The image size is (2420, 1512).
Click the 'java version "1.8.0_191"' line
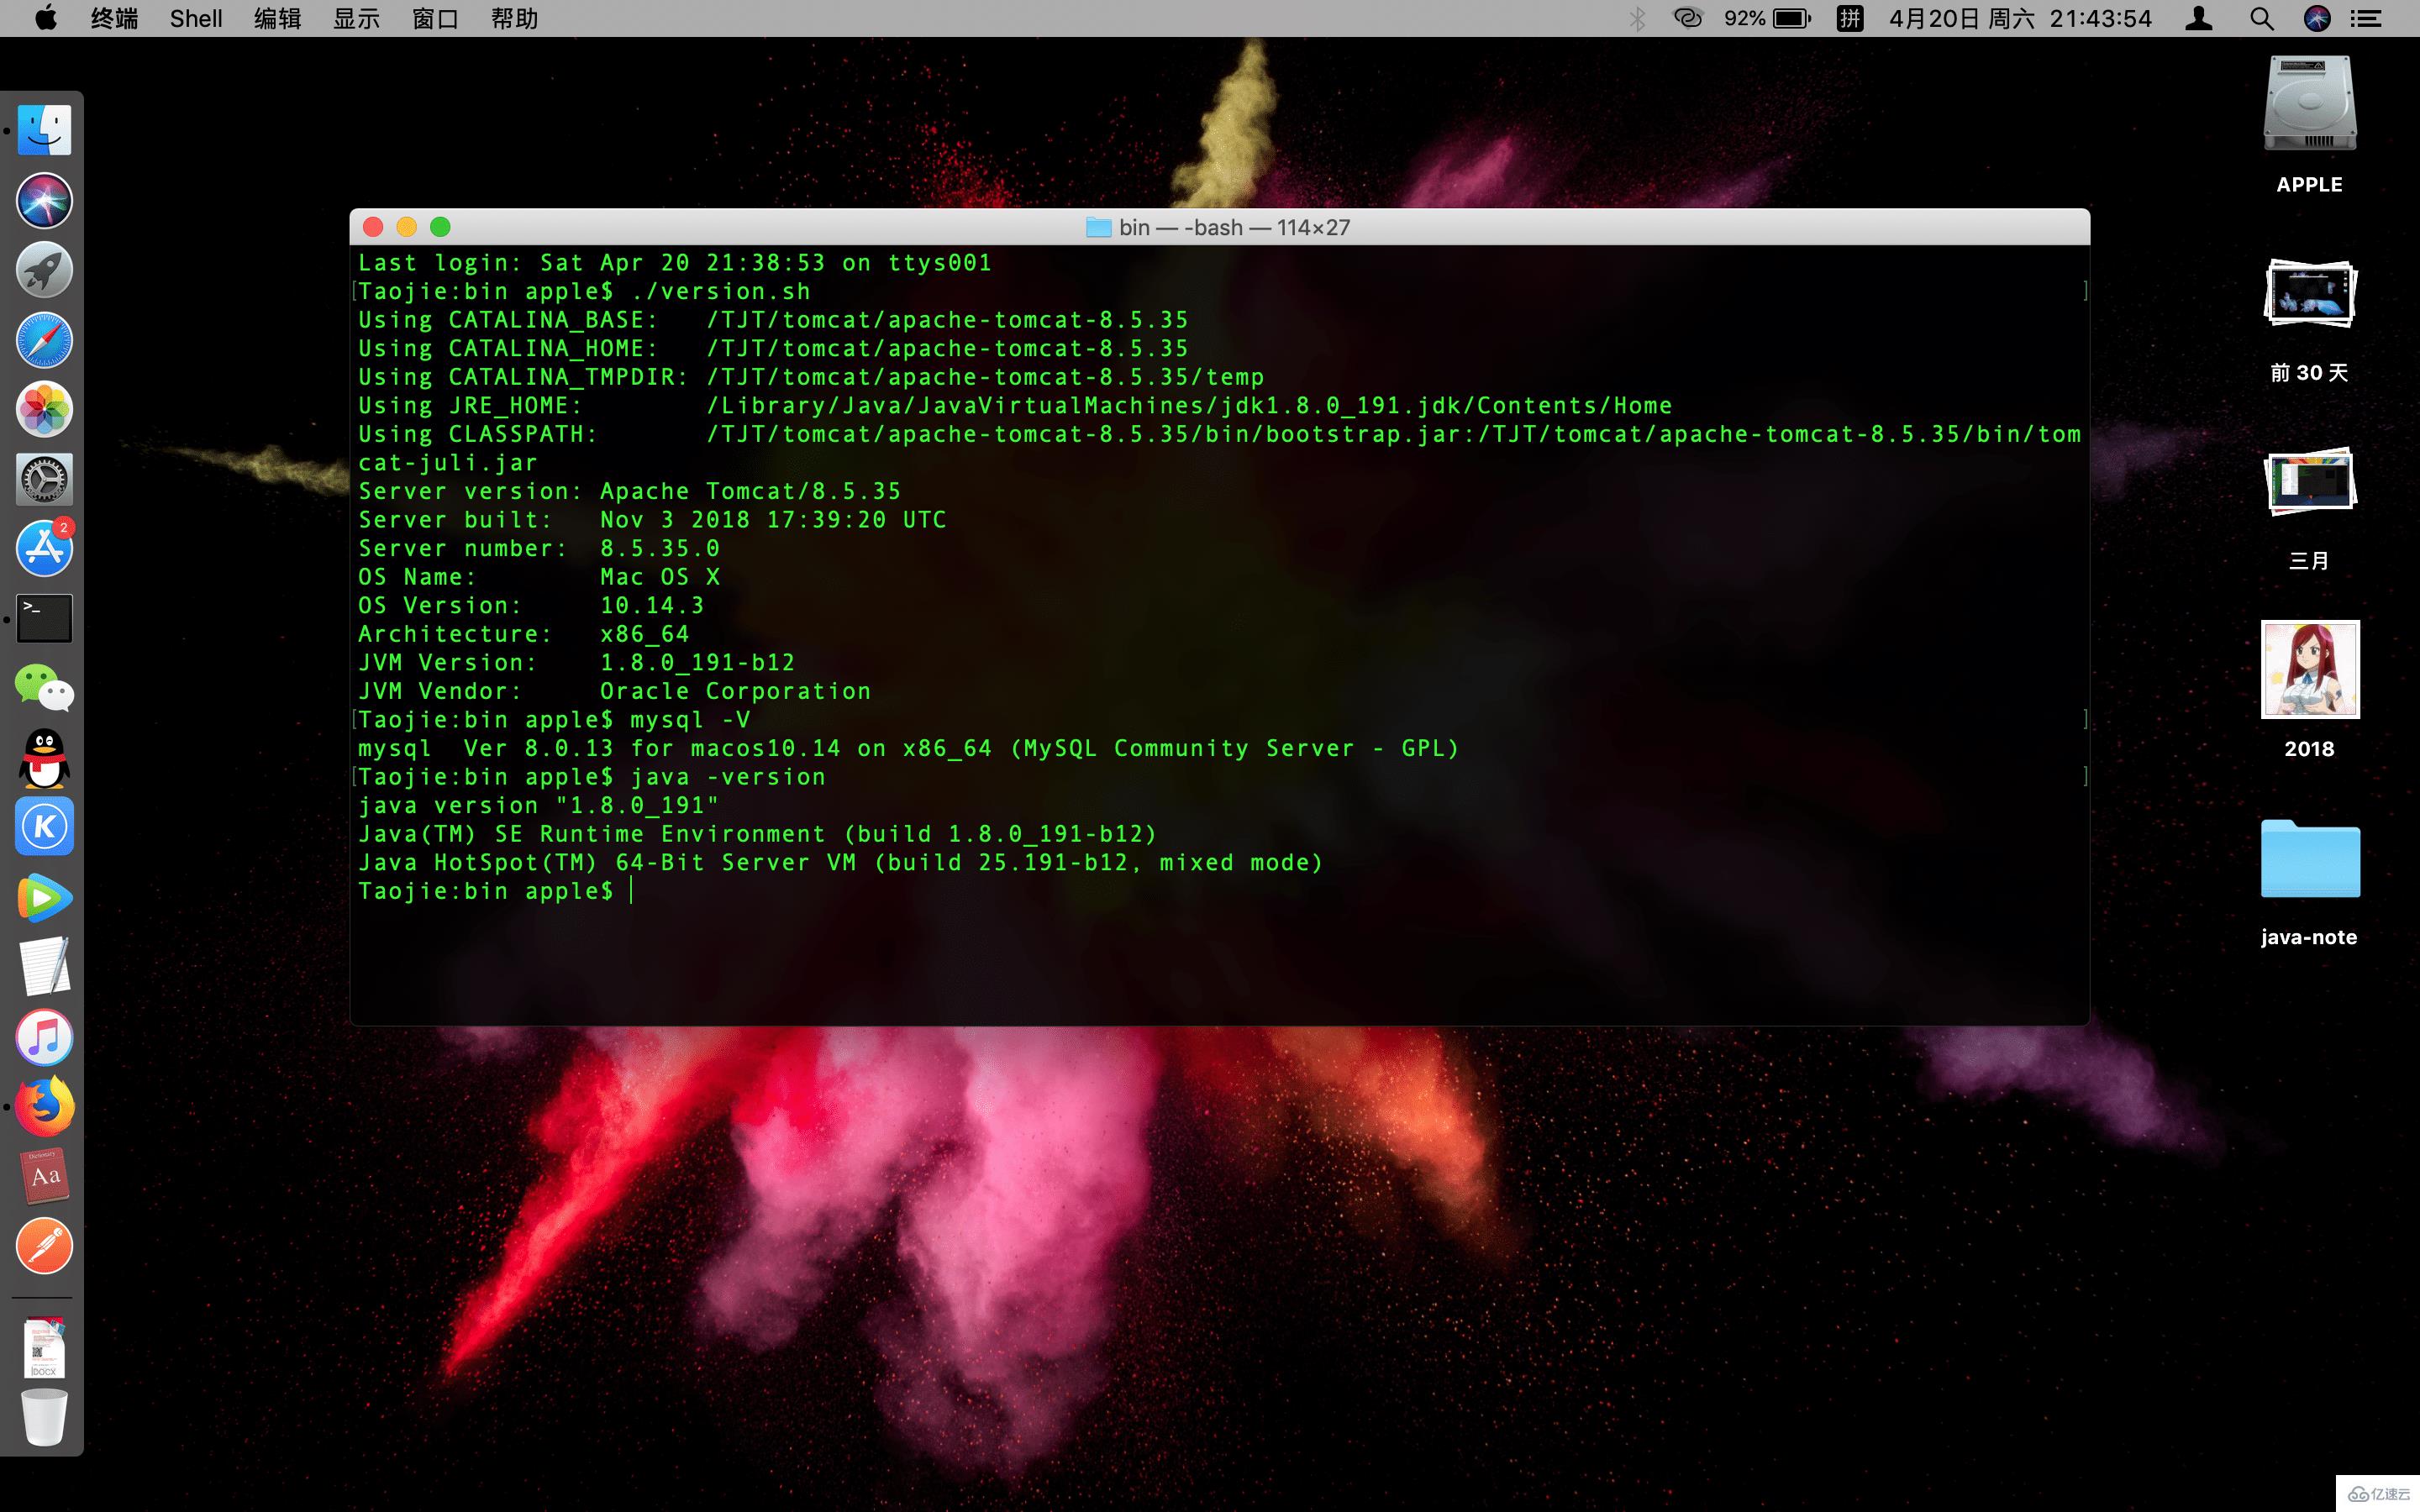point(538,805)
